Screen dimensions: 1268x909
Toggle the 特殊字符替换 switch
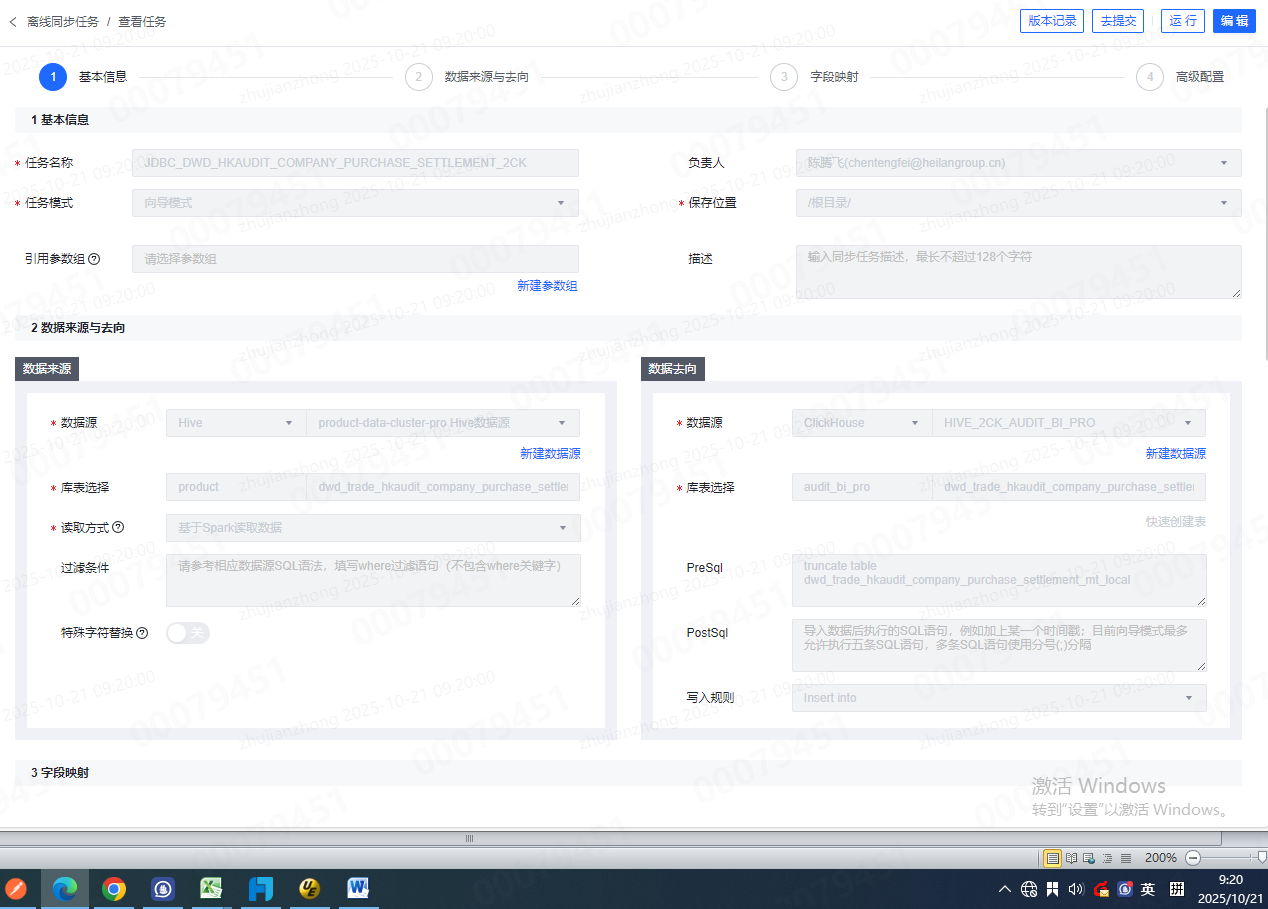188,633
